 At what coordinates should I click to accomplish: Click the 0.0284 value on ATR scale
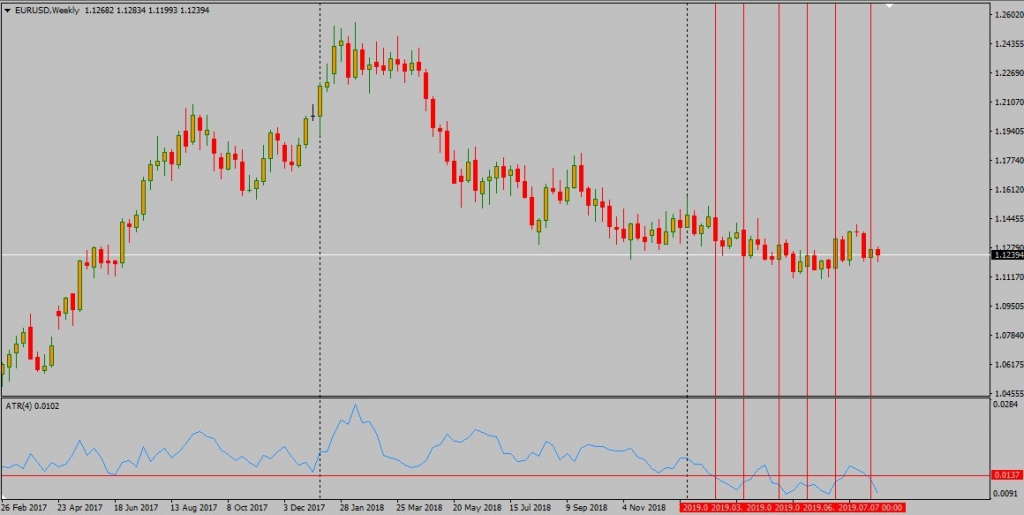click(1003, 405)
